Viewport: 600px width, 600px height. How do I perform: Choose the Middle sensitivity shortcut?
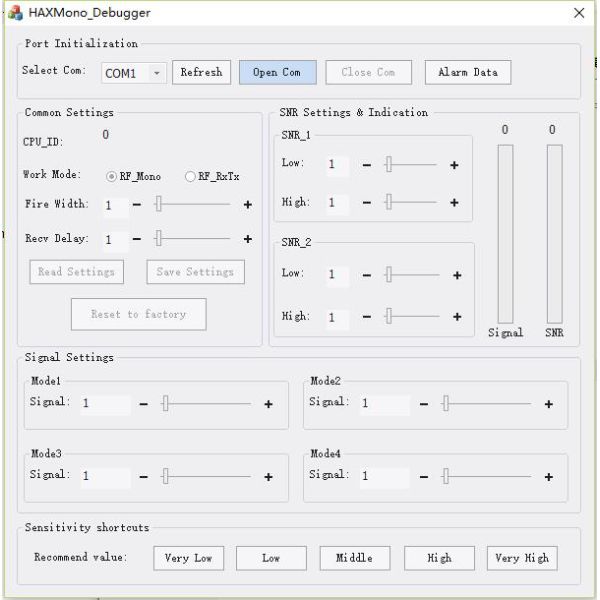tap(354, 558)
